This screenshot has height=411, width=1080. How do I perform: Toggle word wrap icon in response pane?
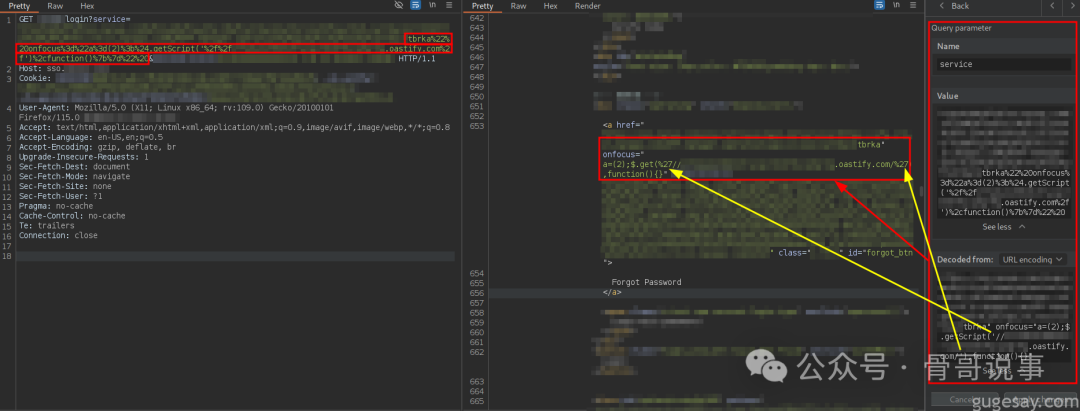879,5
